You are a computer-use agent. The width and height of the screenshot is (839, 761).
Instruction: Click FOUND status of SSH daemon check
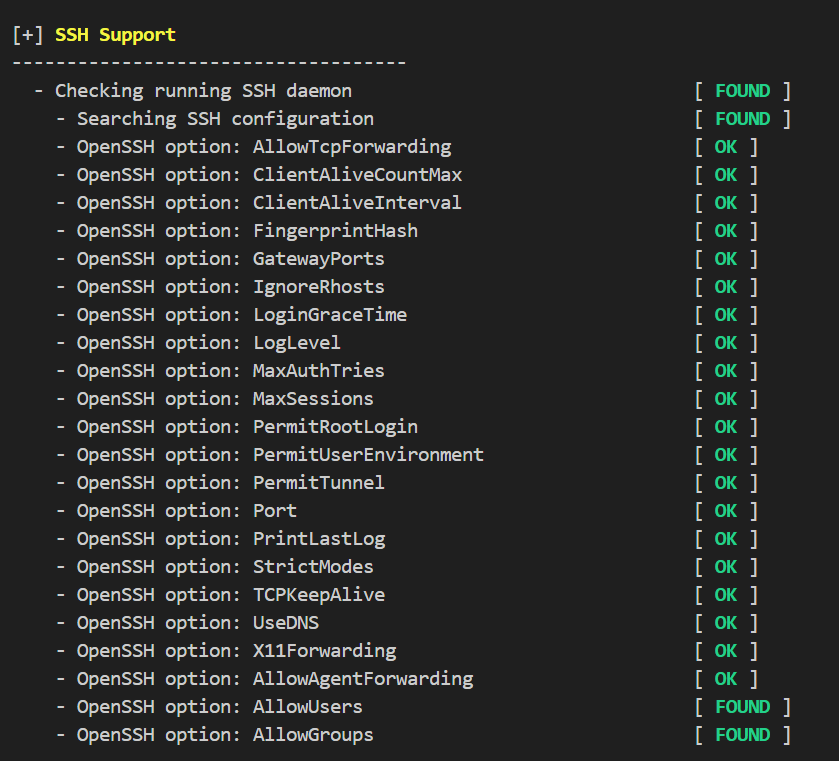(743, 91)
